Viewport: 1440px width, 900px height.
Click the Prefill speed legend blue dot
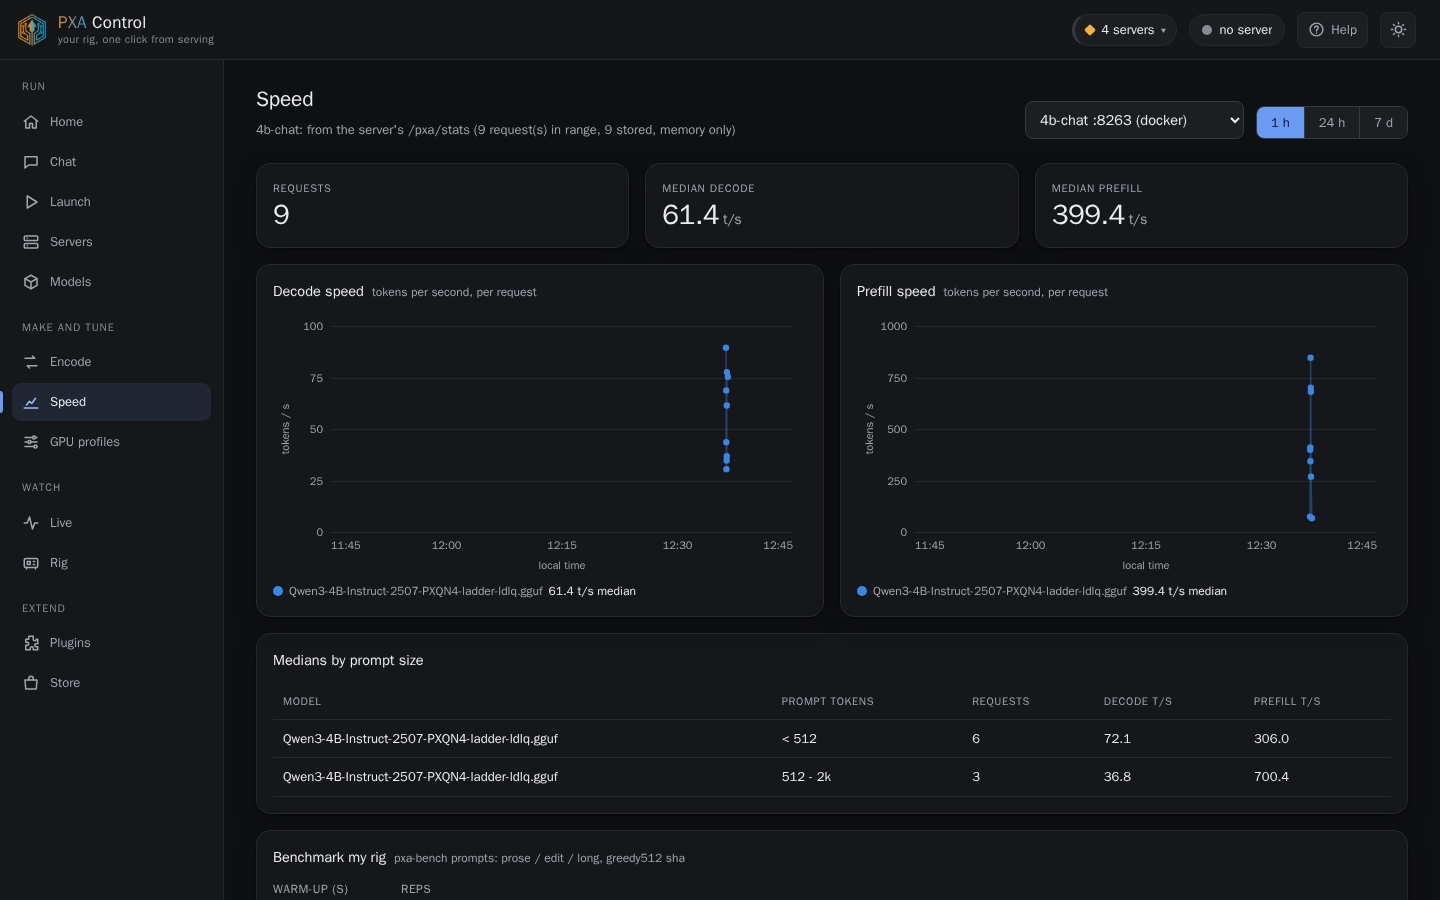862,591
